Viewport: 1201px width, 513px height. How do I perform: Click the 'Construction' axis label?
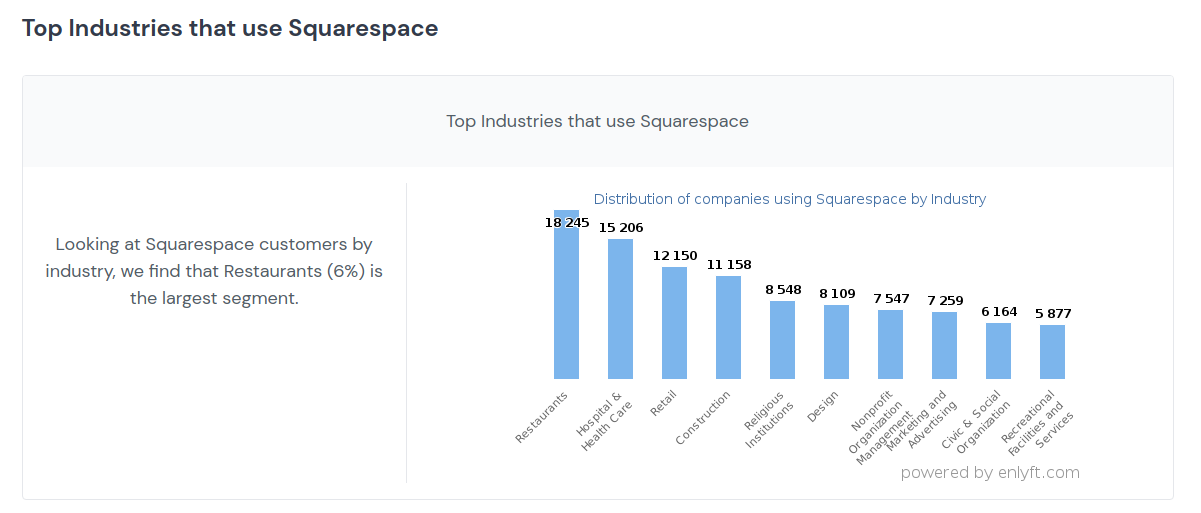pyautogui.click(x=703, y=417)
